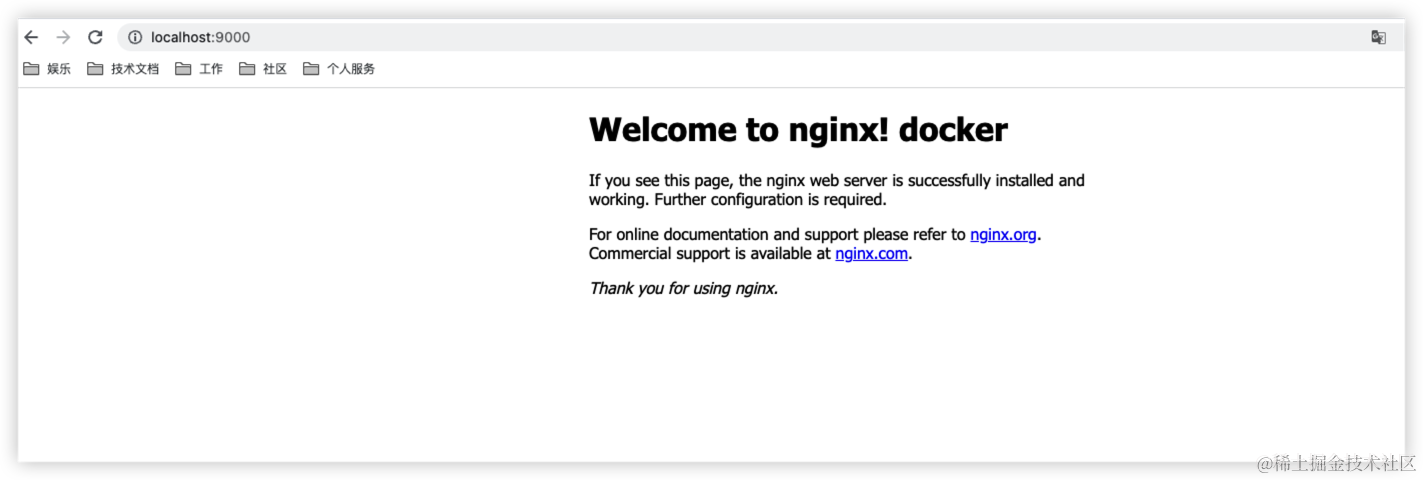Click the browser forward arrow
Image resolution: width=1423 pixels, height=480 pixels.
(63, 37)
